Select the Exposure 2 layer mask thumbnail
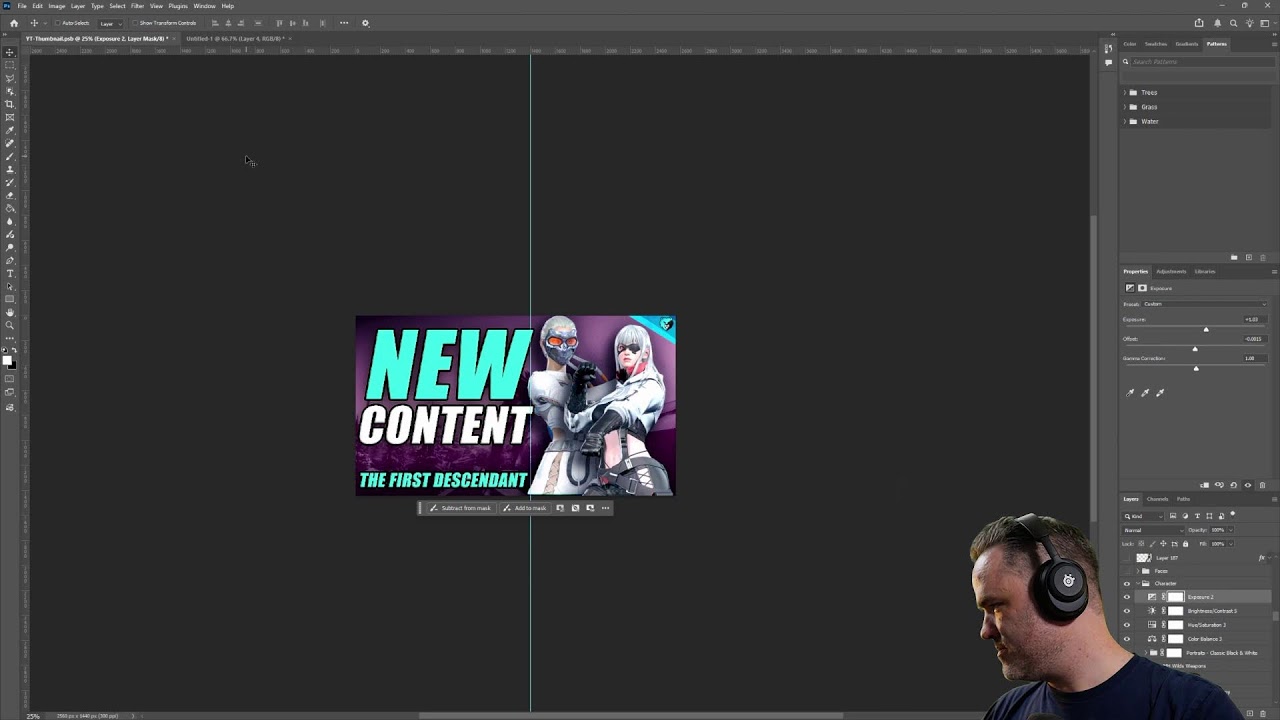This screenshot has height=720, width=1280. [x=1176, y=597]
